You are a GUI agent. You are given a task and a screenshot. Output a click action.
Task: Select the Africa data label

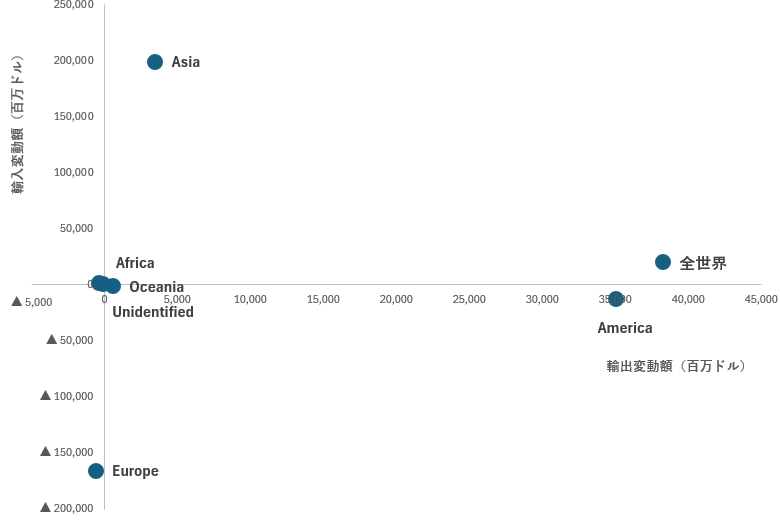(x=135, y=263)
